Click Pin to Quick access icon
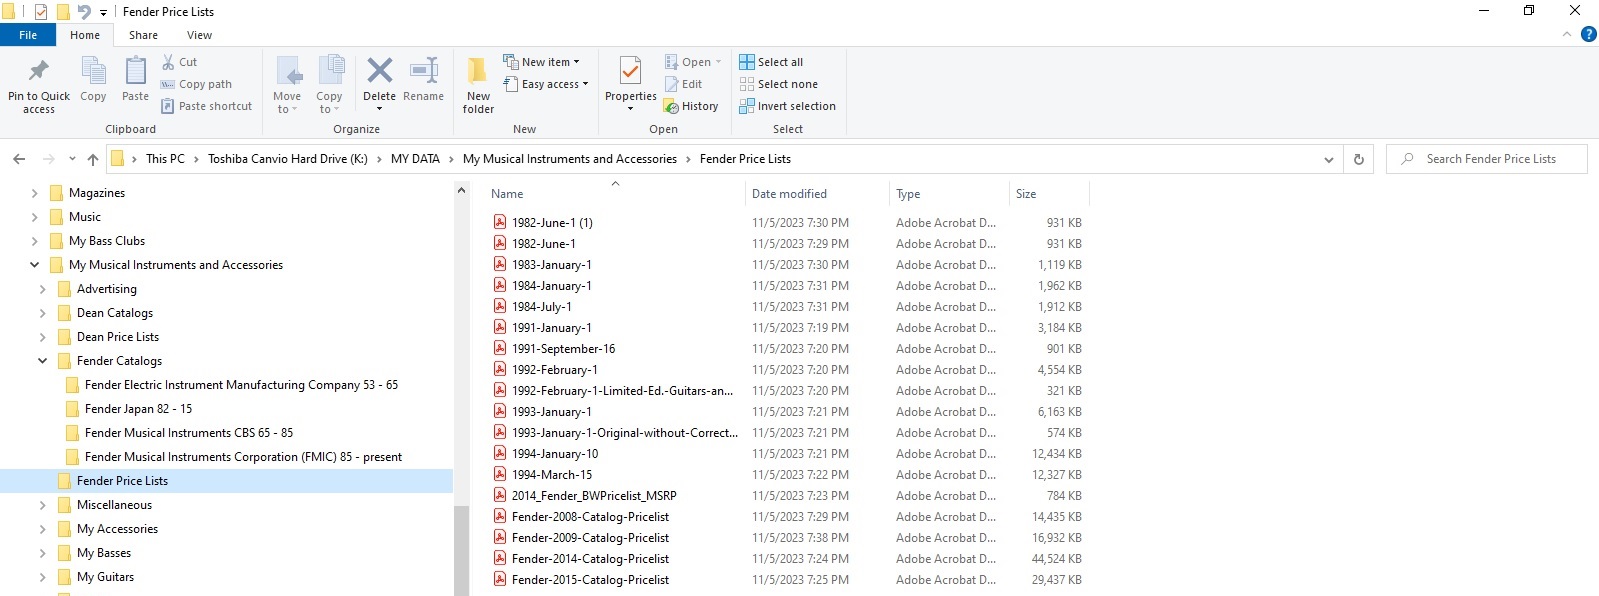The width and height of the screenshot is (1599, 596). click(x=39, y=71)
